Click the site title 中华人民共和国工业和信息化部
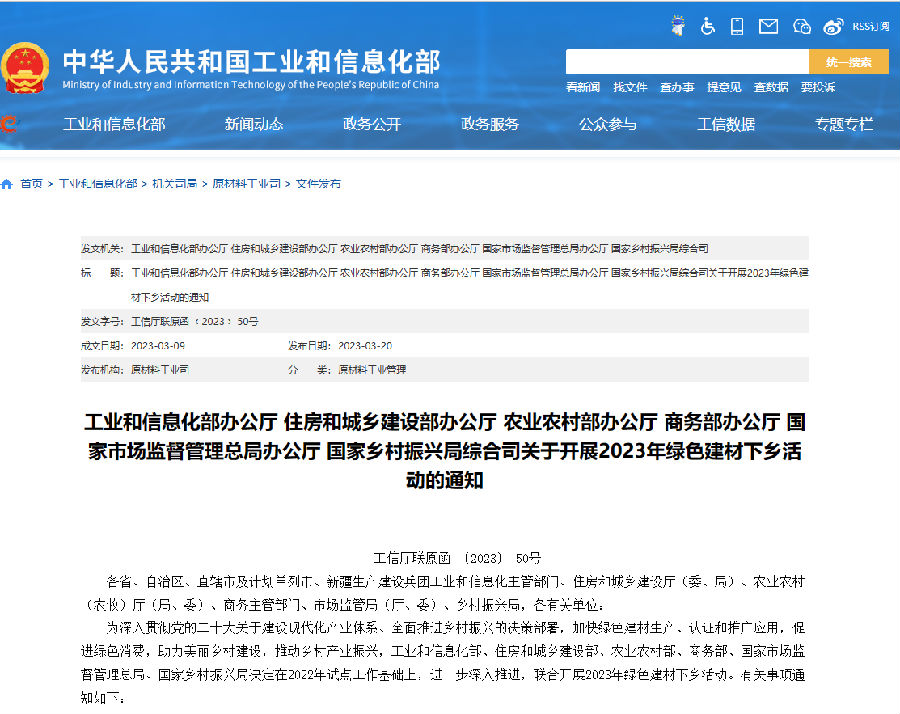 tap(251, 61)
